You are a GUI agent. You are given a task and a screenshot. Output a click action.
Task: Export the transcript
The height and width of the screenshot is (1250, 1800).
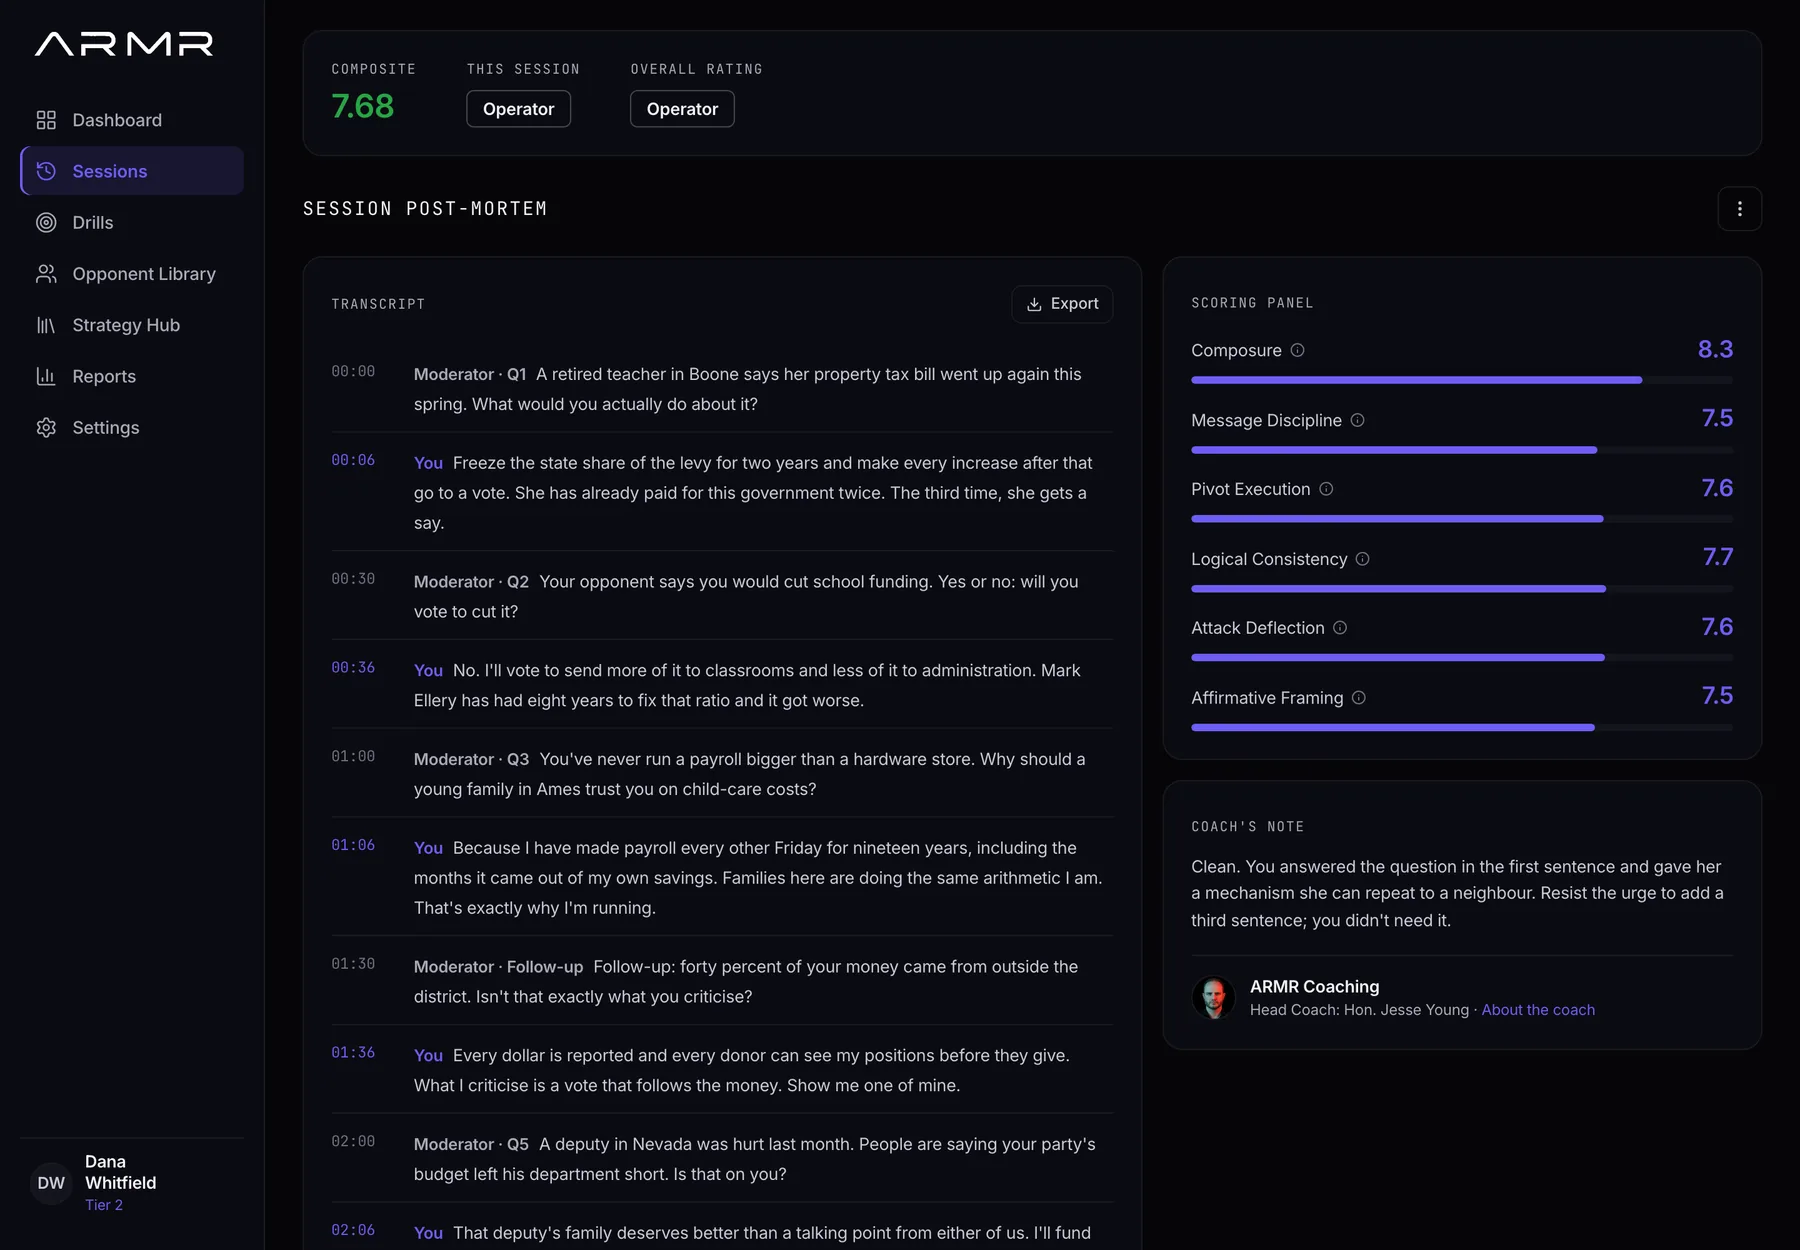[x=1062, y=304]
